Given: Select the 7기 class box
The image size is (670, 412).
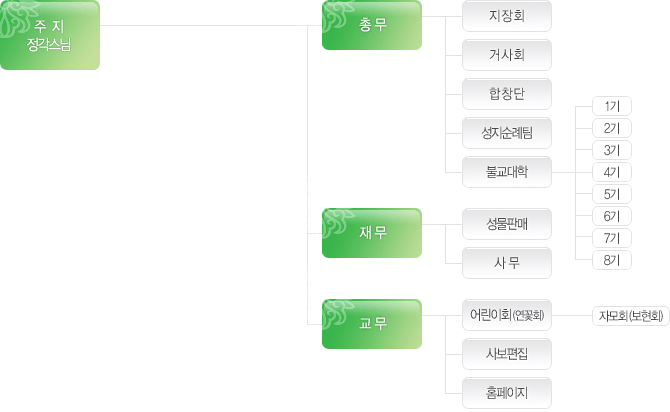Looking at the screenshot, I should [x=612, y=238].
